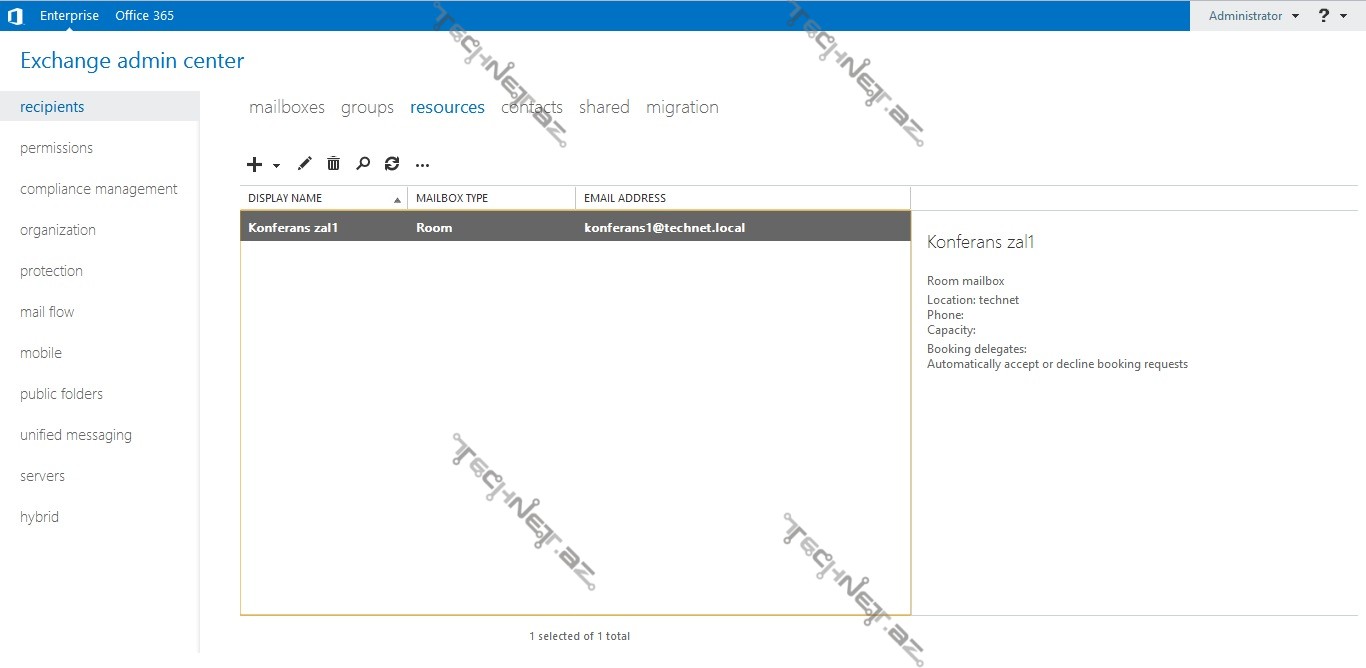Screen dimensions: 1366x668
Task: Click the add new resource plus icon
Action: pyautogui.click(x=254, y=164)
